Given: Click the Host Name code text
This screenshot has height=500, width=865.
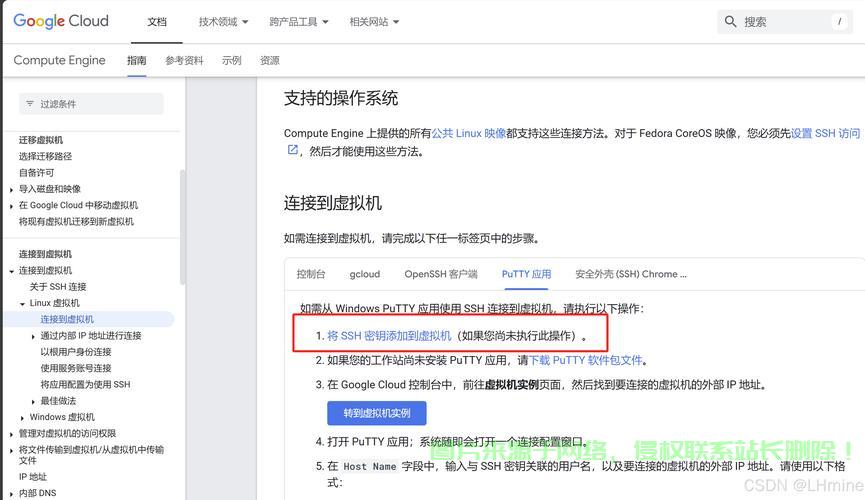Looking at the screenshot, I should click(x=370, y=467).
